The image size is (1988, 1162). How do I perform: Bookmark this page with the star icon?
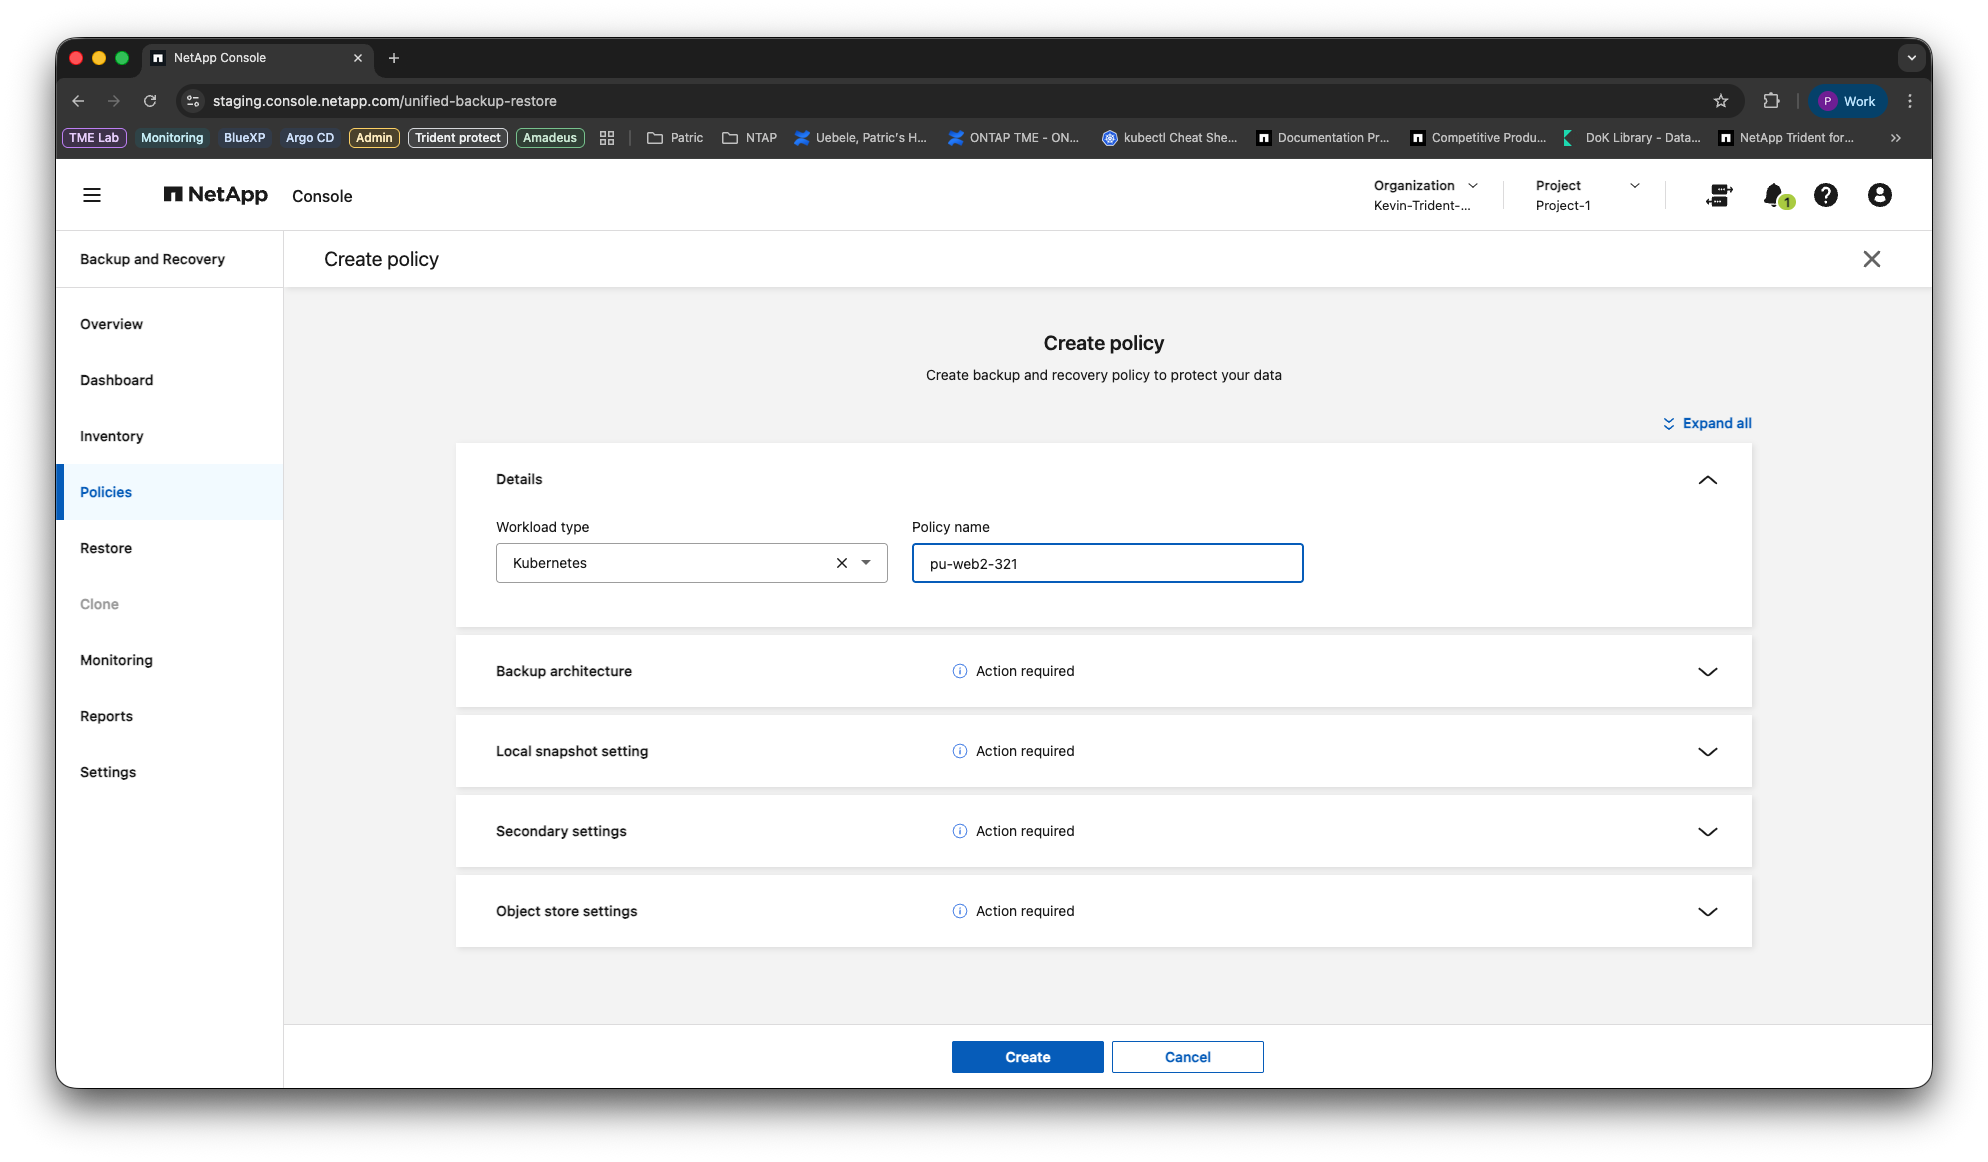[1721, 101]
